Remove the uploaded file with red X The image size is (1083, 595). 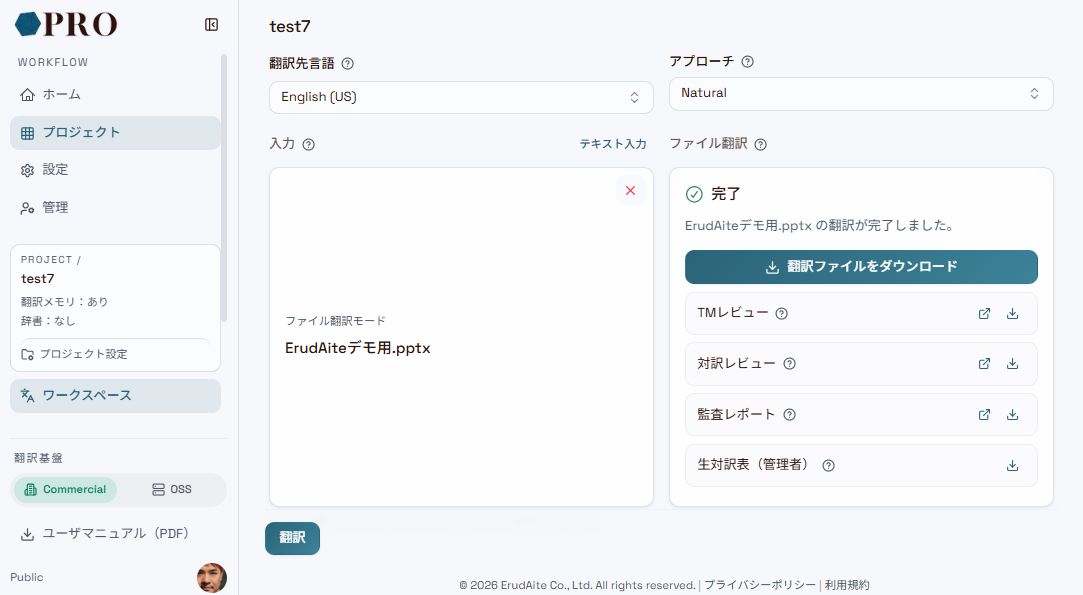point(631,191)
